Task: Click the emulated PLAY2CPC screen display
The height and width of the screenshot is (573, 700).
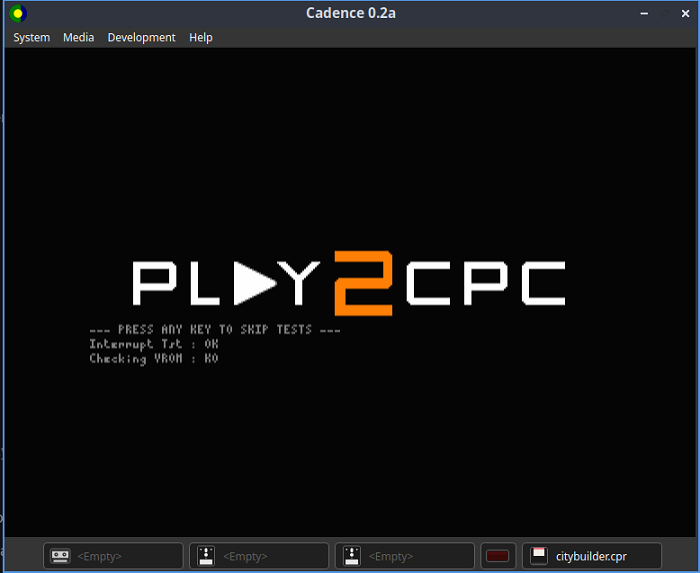Action: pyautogui.click(x=350, y=292)
